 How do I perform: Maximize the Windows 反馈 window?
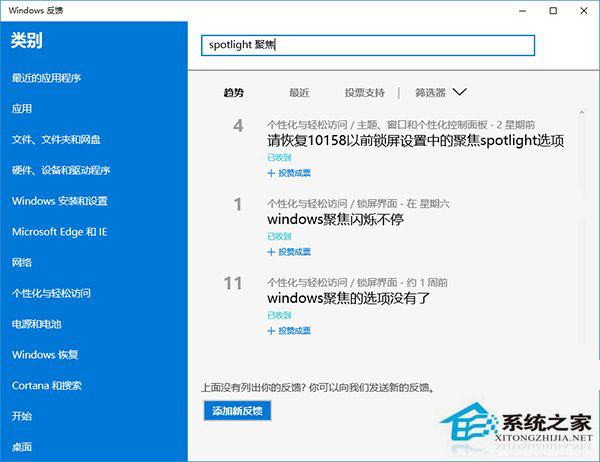coord(553,11)
